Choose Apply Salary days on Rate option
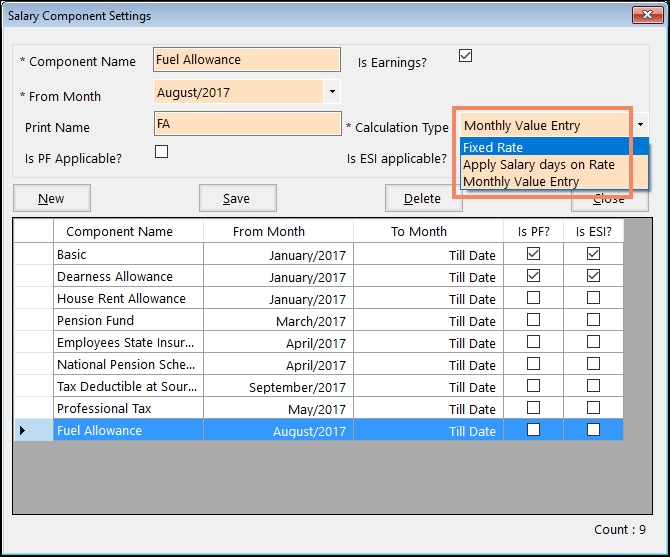 555,164
